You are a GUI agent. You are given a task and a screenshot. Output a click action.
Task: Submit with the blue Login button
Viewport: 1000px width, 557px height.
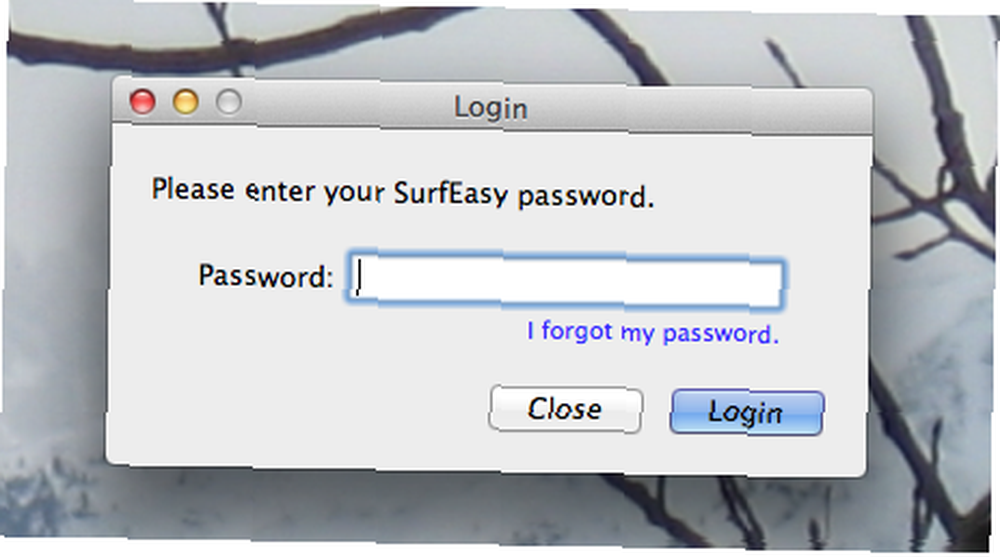point(746,413)
